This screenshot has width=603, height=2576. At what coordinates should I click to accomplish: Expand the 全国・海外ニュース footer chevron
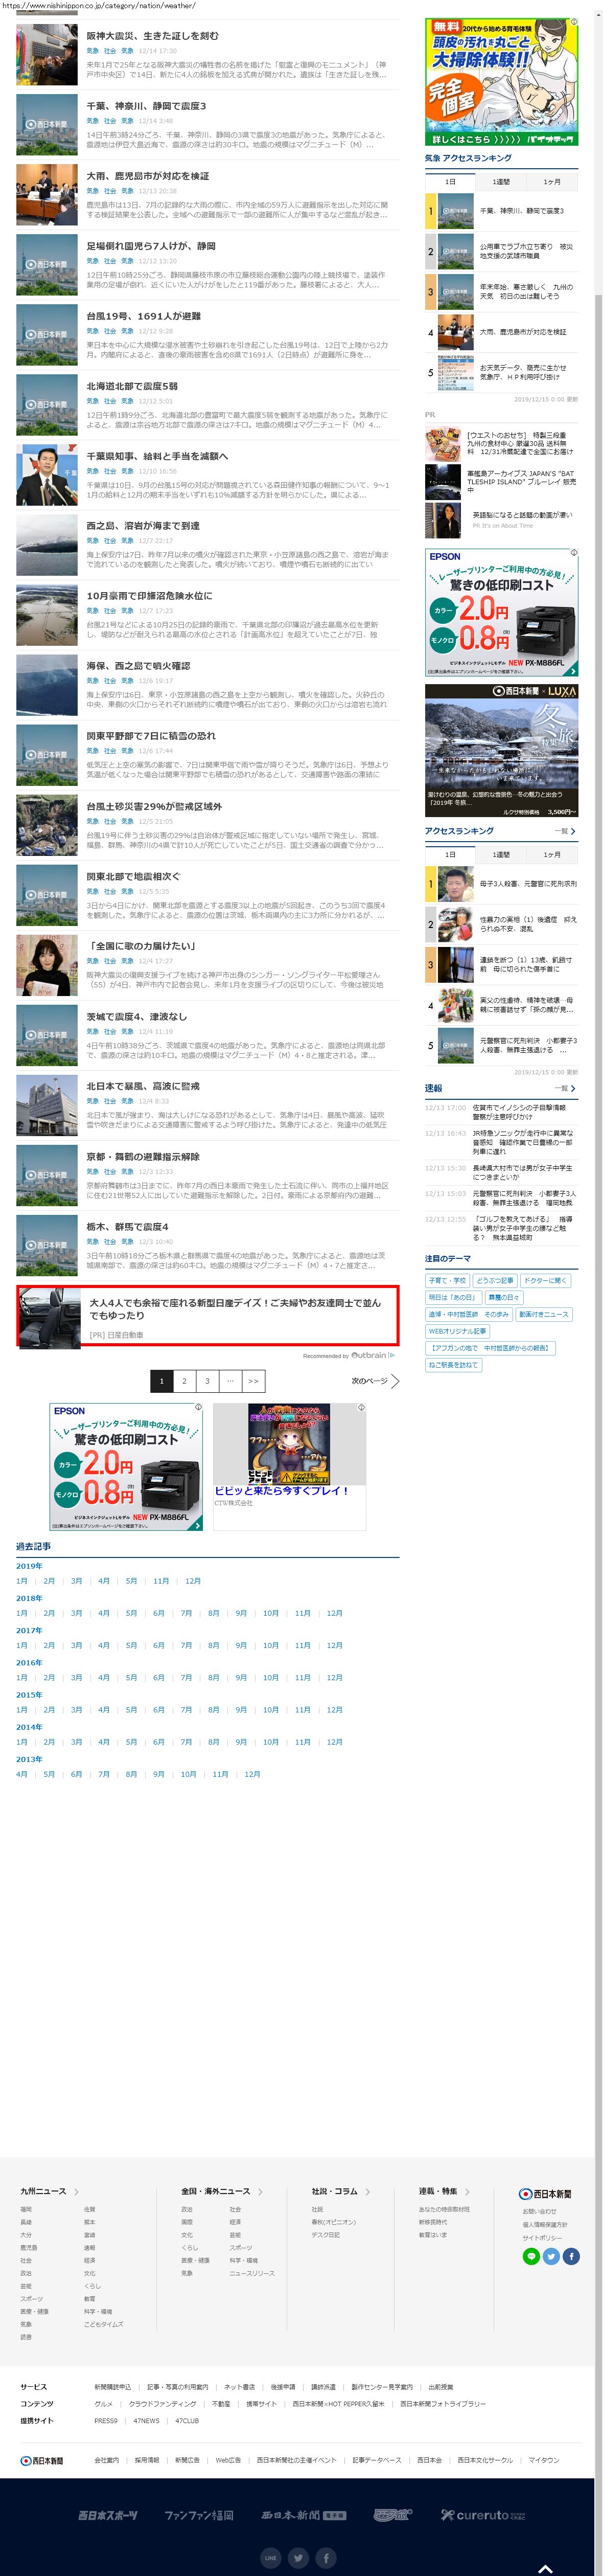(260, 2191)
